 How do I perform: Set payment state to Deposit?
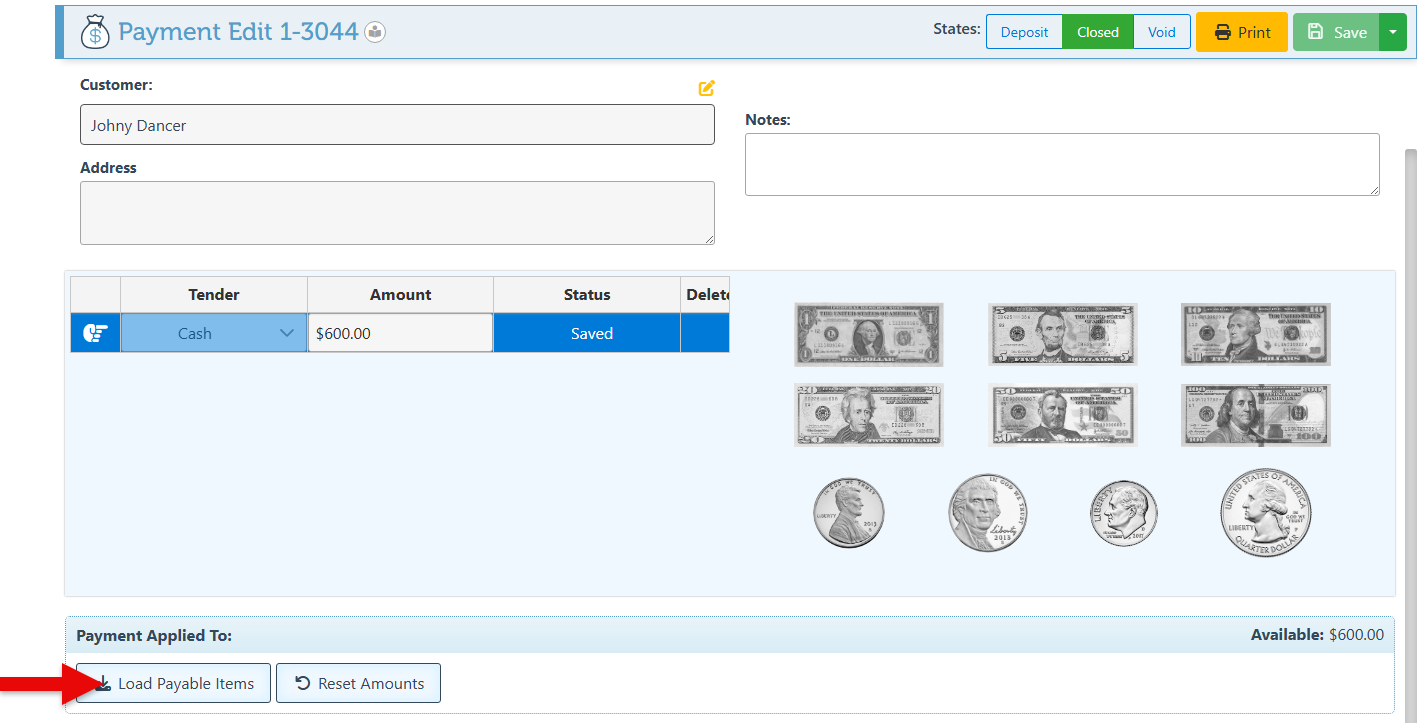1024,32
